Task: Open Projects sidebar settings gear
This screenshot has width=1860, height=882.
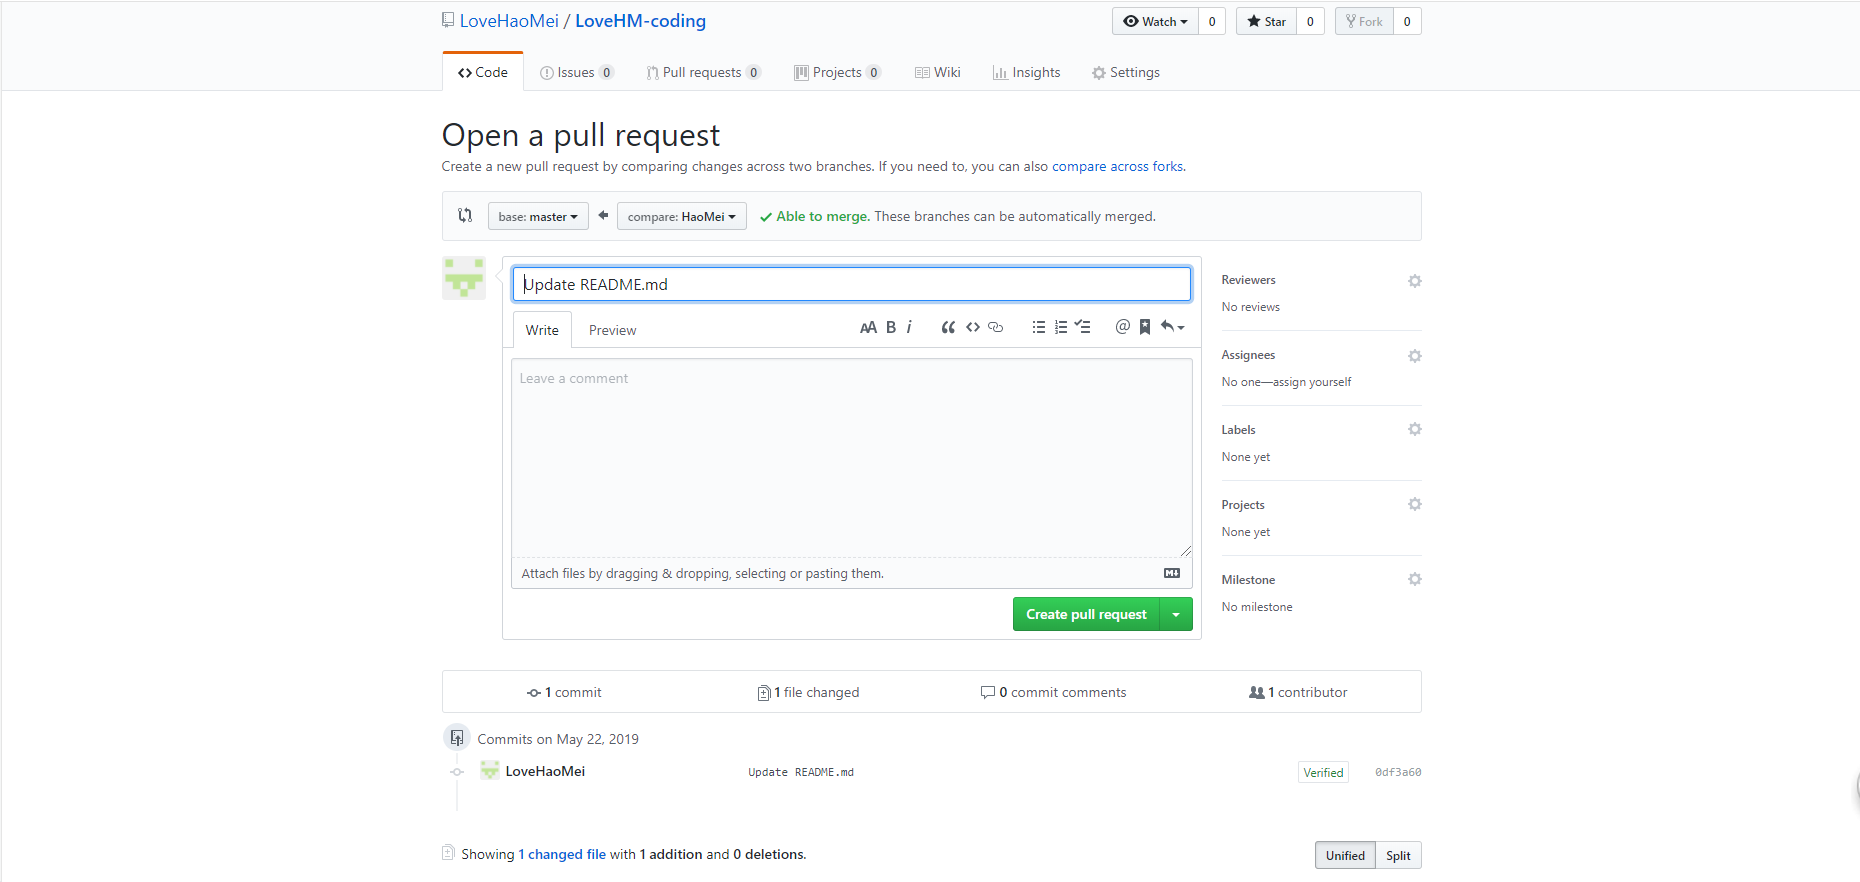Action: pyautogui.click(x=1415, y=504)
